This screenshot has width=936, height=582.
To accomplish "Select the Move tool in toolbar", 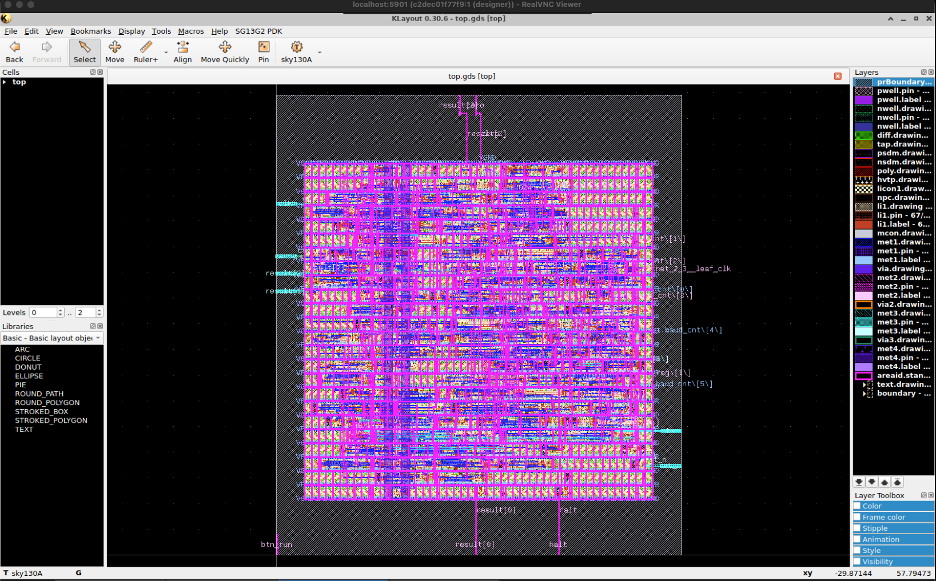I will (x=115, y=51).
